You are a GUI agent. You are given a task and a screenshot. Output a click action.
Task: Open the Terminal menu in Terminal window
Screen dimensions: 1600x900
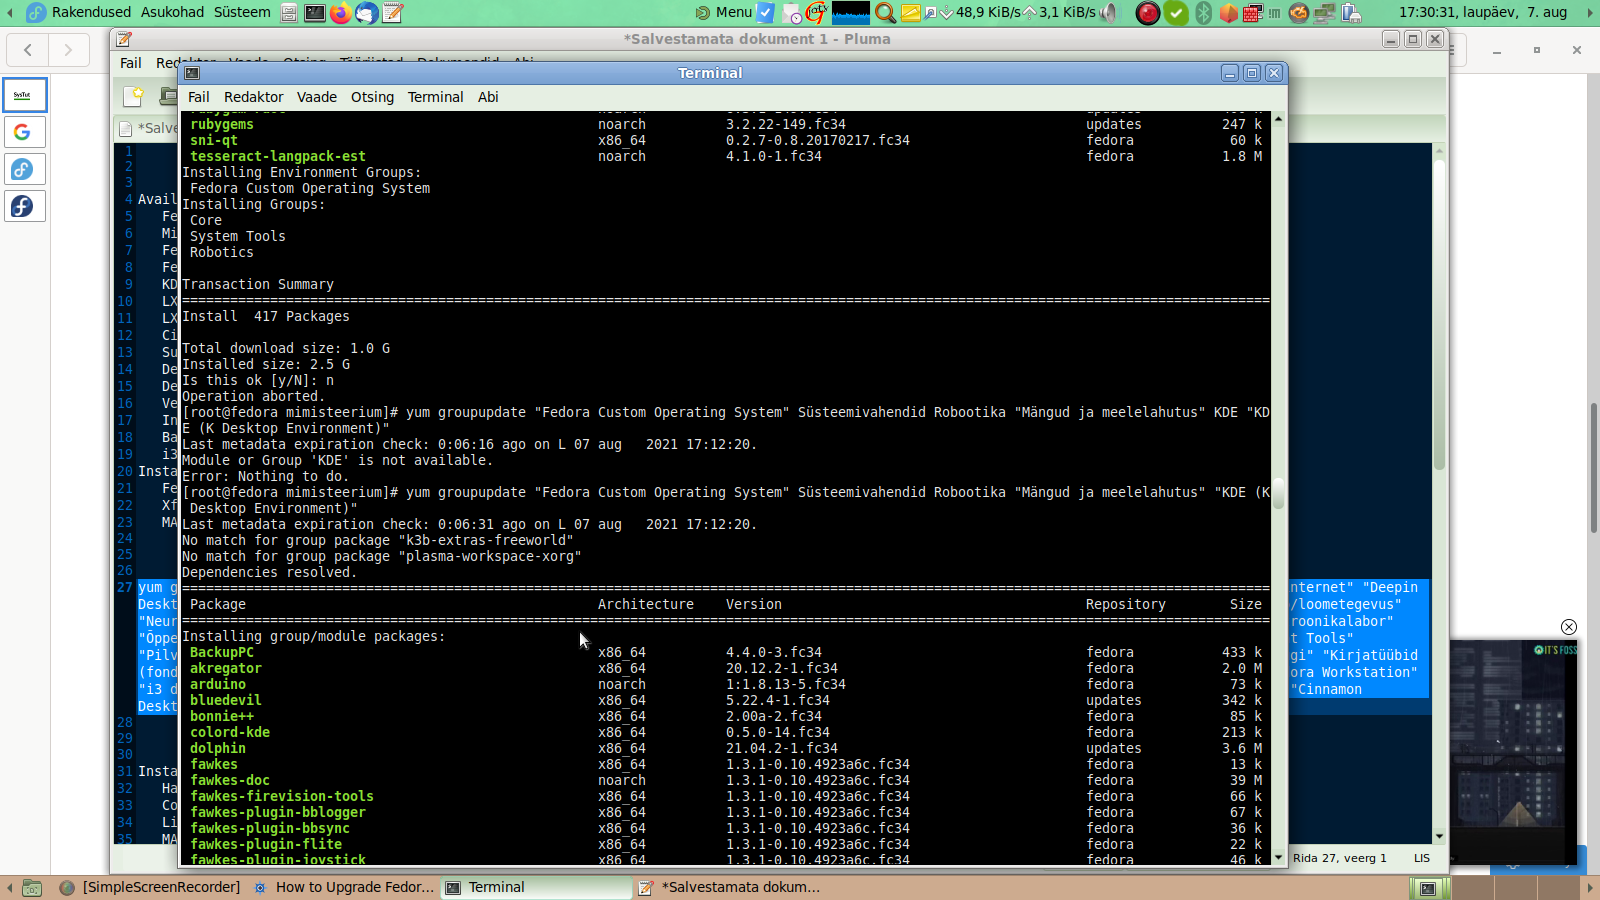pos(435,97)
